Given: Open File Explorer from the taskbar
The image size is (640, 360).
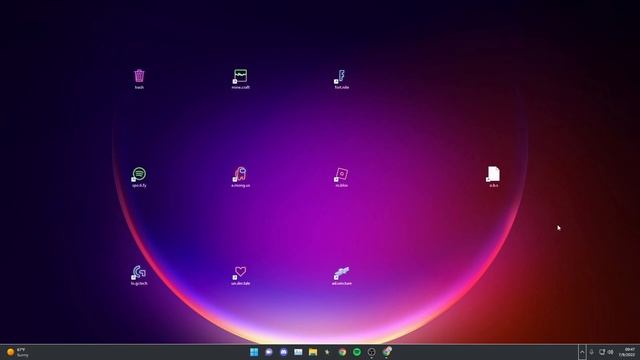Looking at the screenshot, I should [x=313, y=352].
